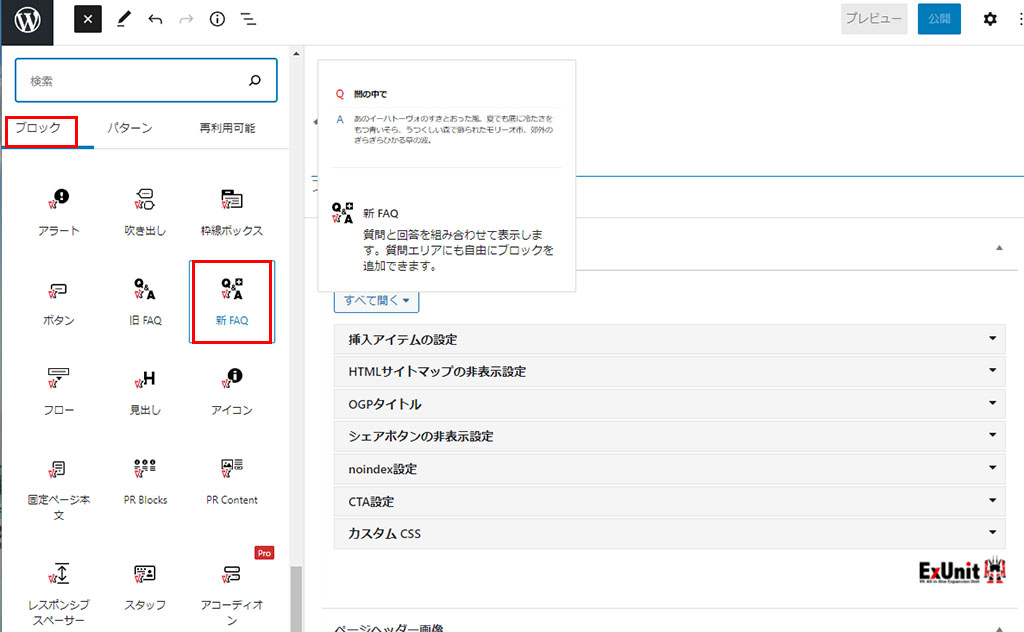This screenshot has width=1024, height=632.
Task: Open the すべて開く dropdown
Action: tap(376, 300)
